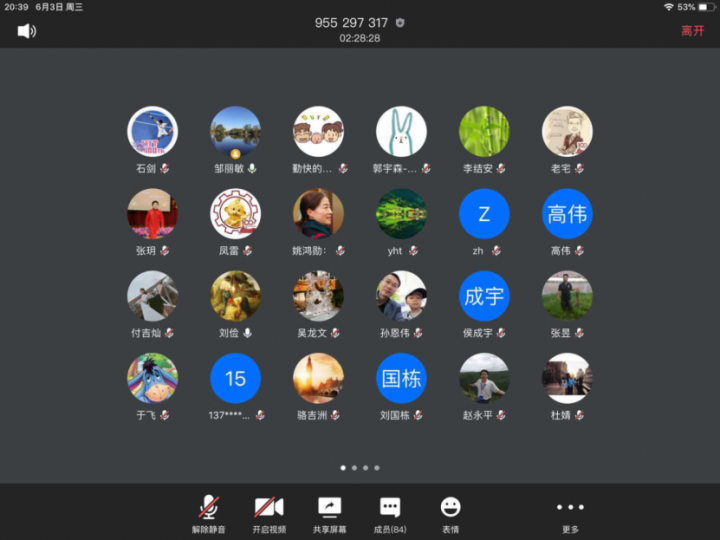Select the blue Z avatar for zh
Image resolution: width=720 pixels, height=540 pixels.
(484, 214)
